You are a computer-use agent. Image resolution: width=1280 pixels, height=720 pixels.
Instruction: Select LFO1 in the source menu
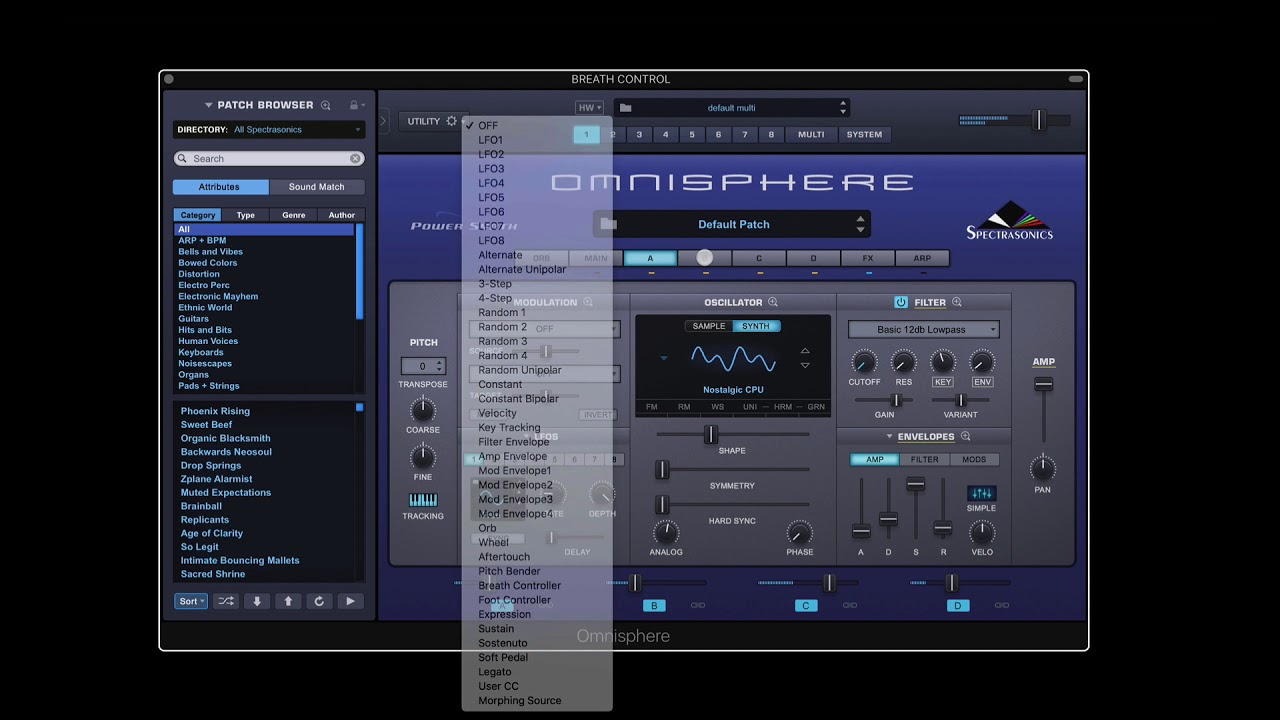point(490,140)
